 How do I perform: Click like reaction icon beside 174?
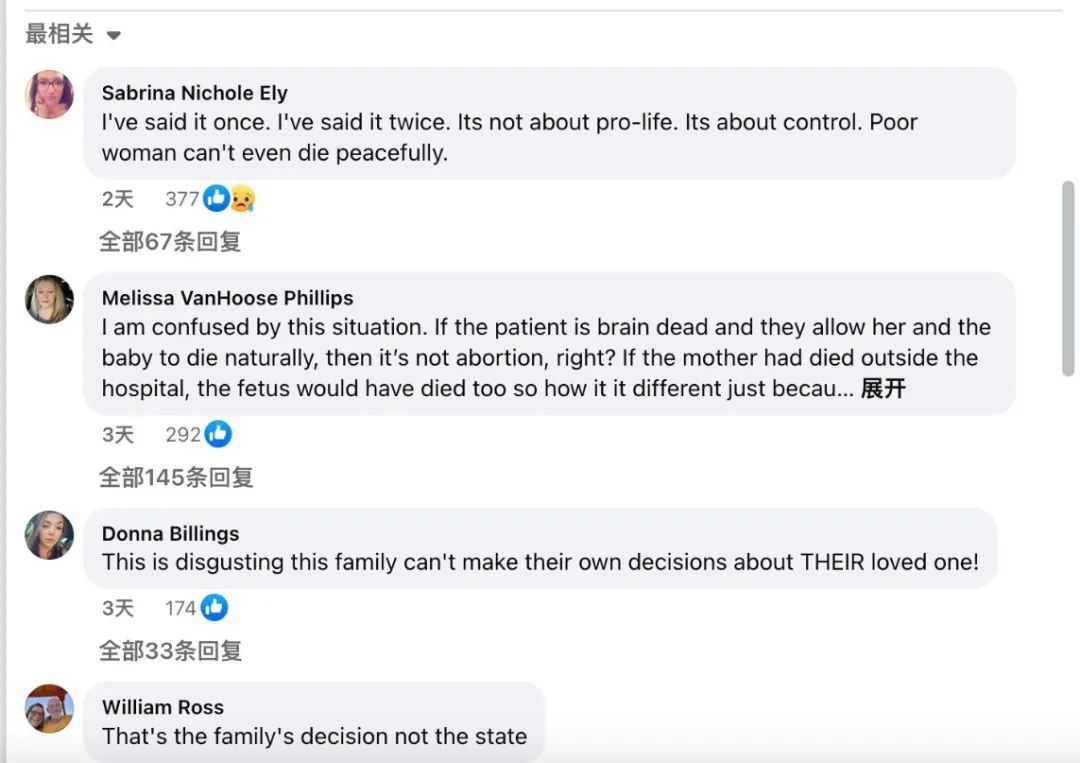[214, 607]
